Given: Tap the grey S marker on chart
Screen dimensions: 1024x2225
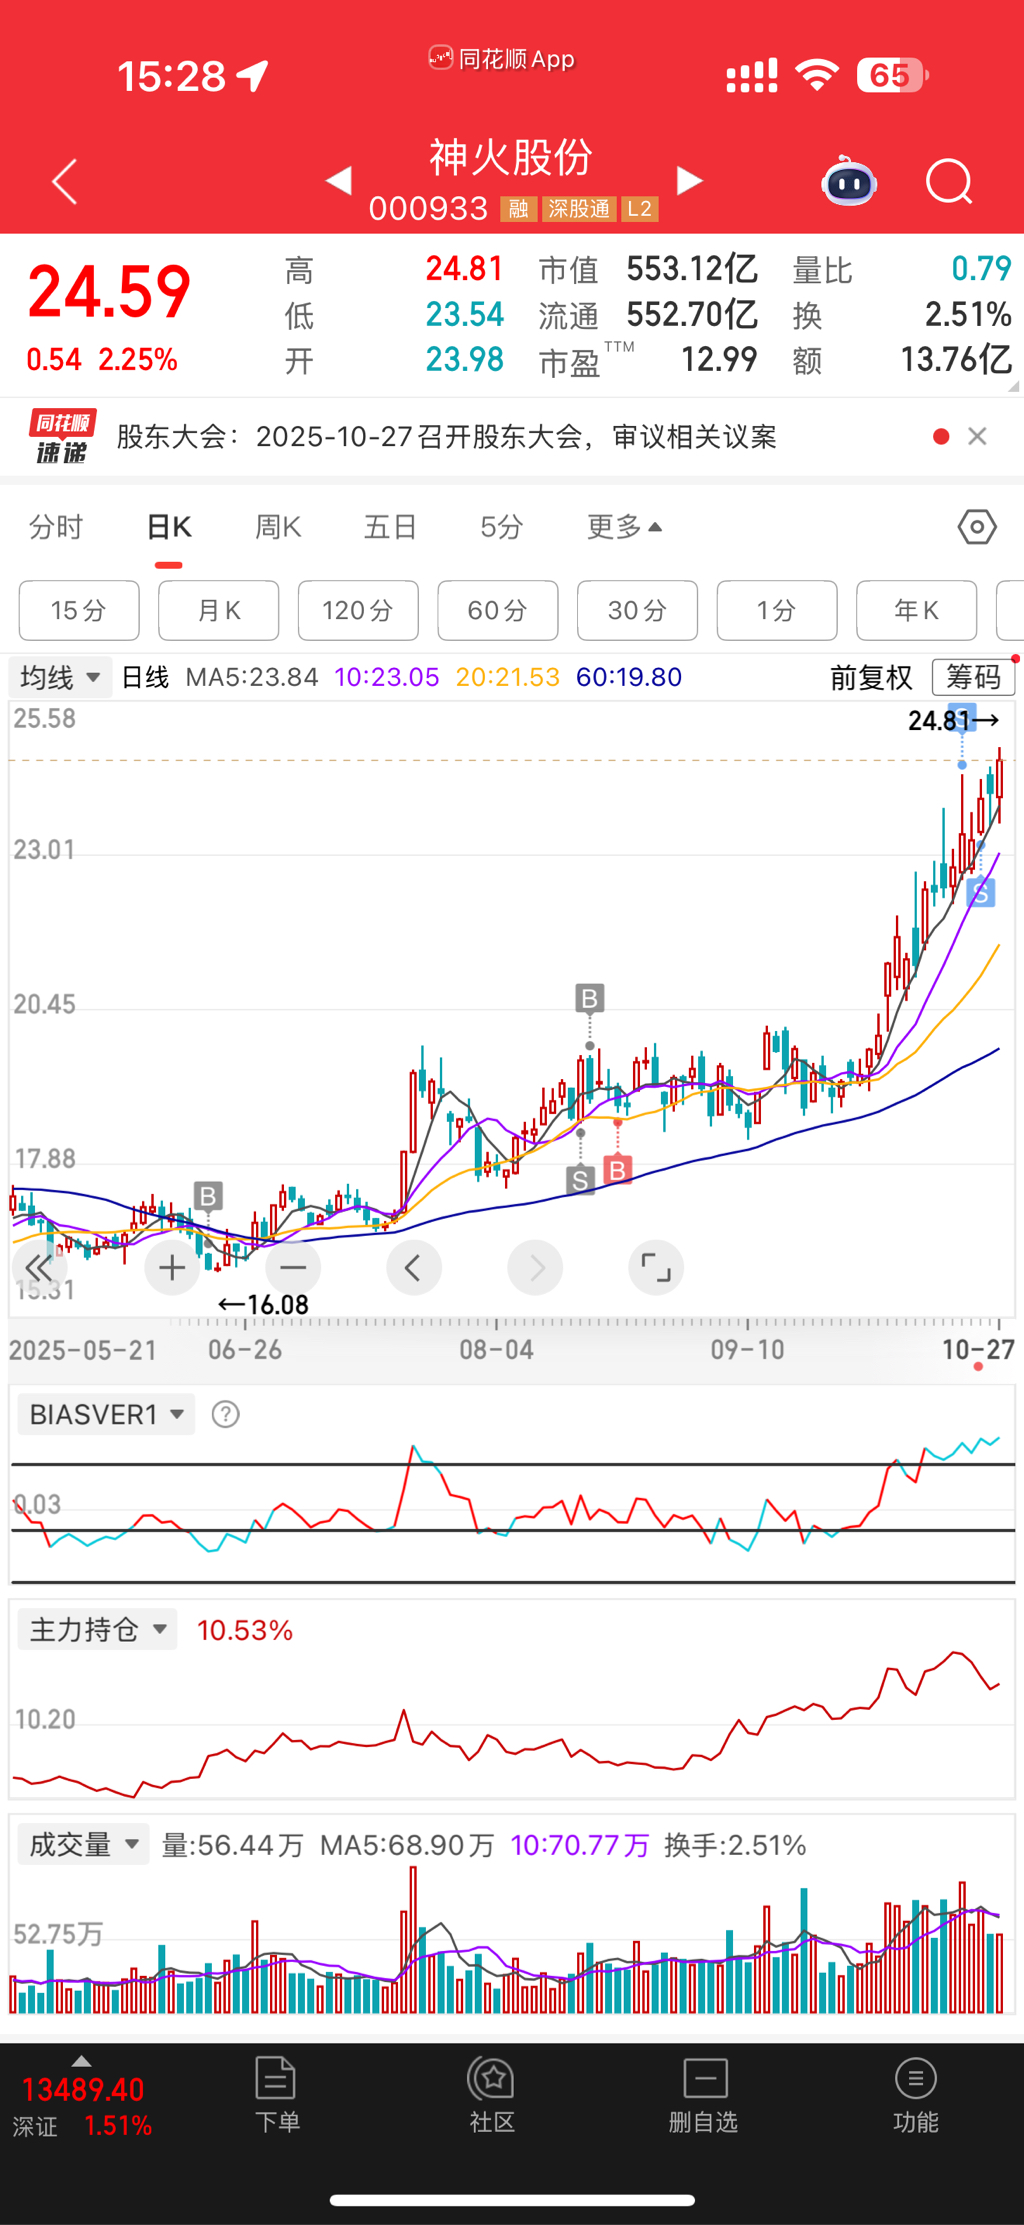Looking at the screenshot, I should point(581,1180).
